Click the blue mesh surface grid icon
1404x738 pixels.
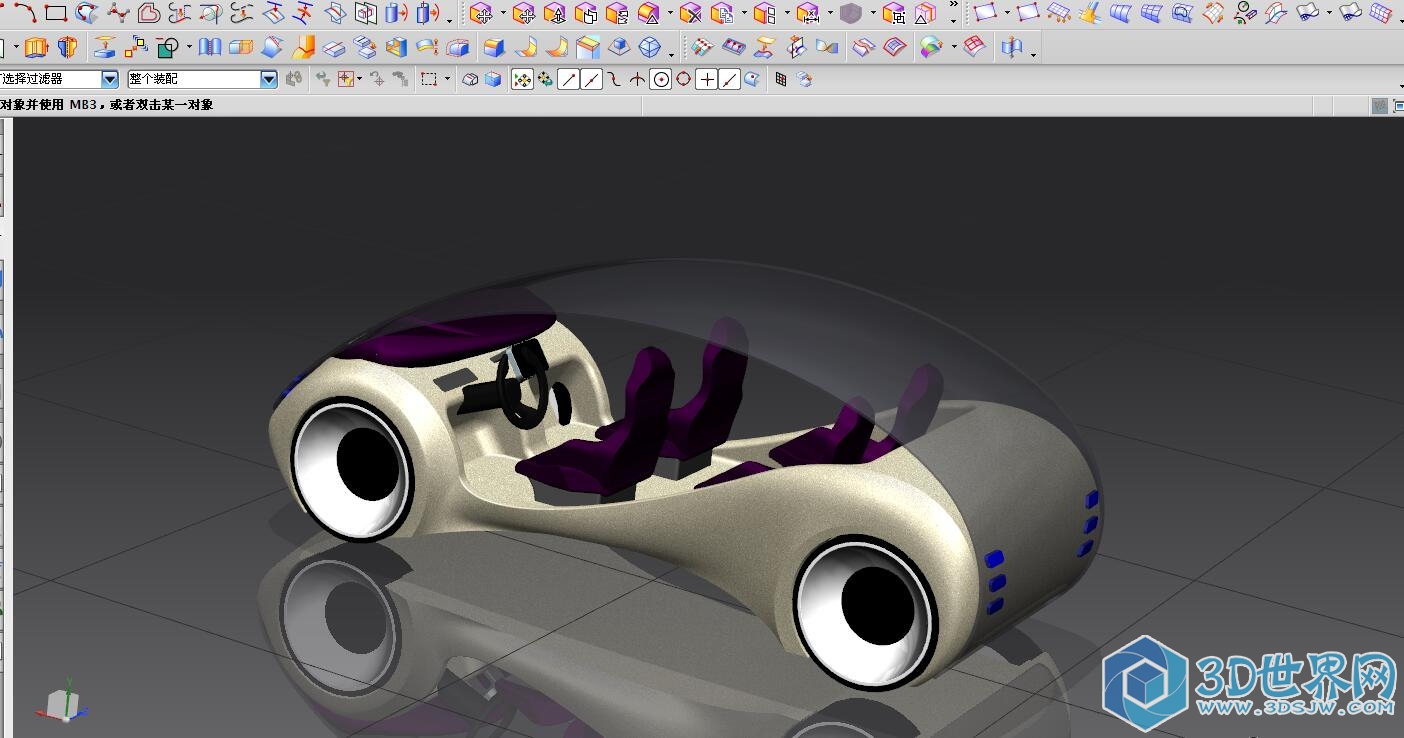pyautogui.click(x=1151, y=13)
